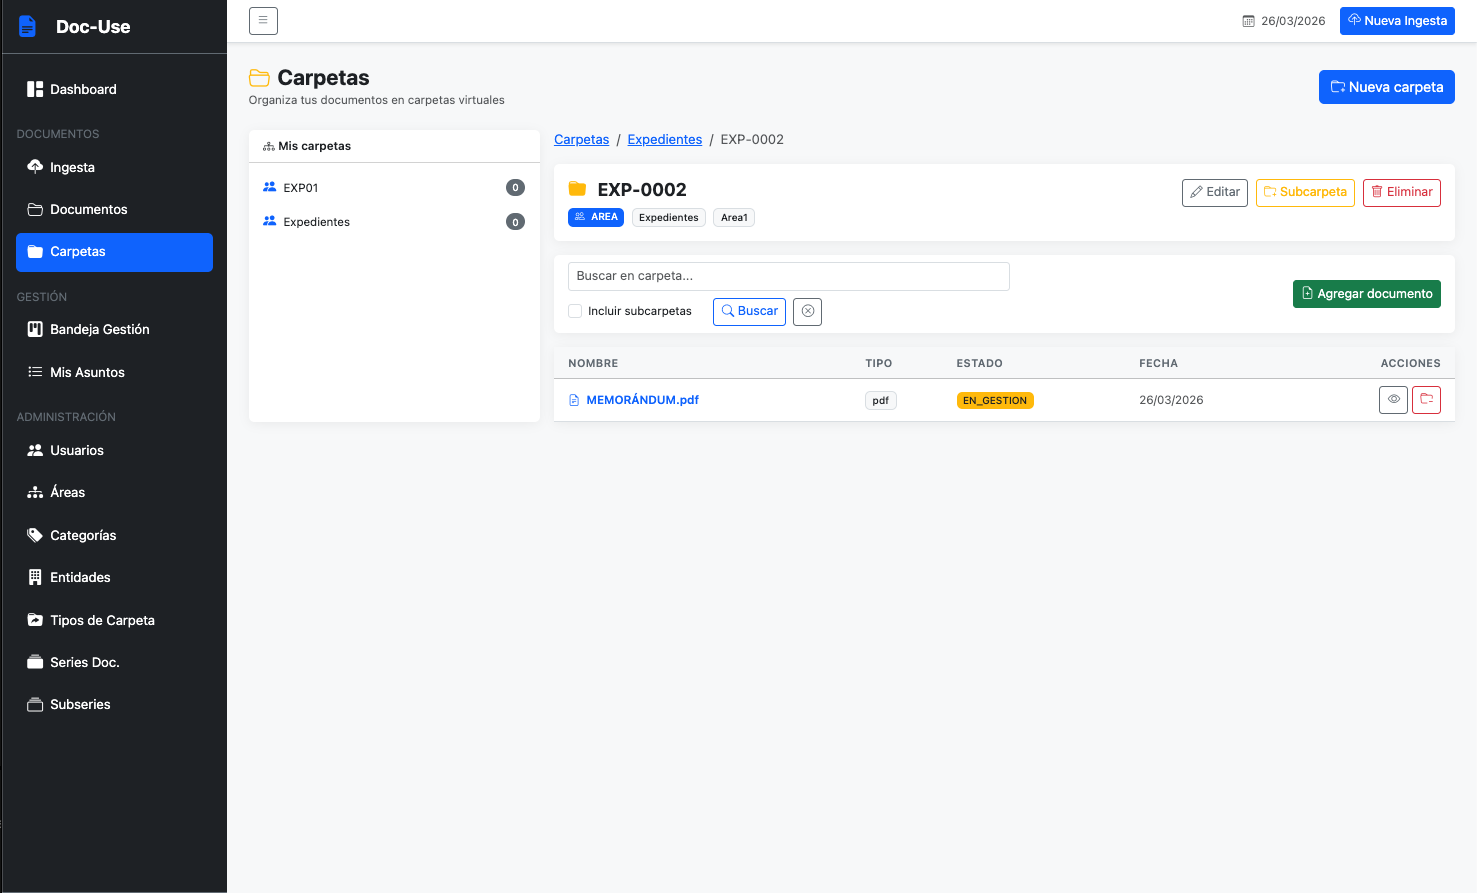Click the Entidades icon in the sidebar
The height and width of the screenshot is (893, 1477).
coord(33,577)
